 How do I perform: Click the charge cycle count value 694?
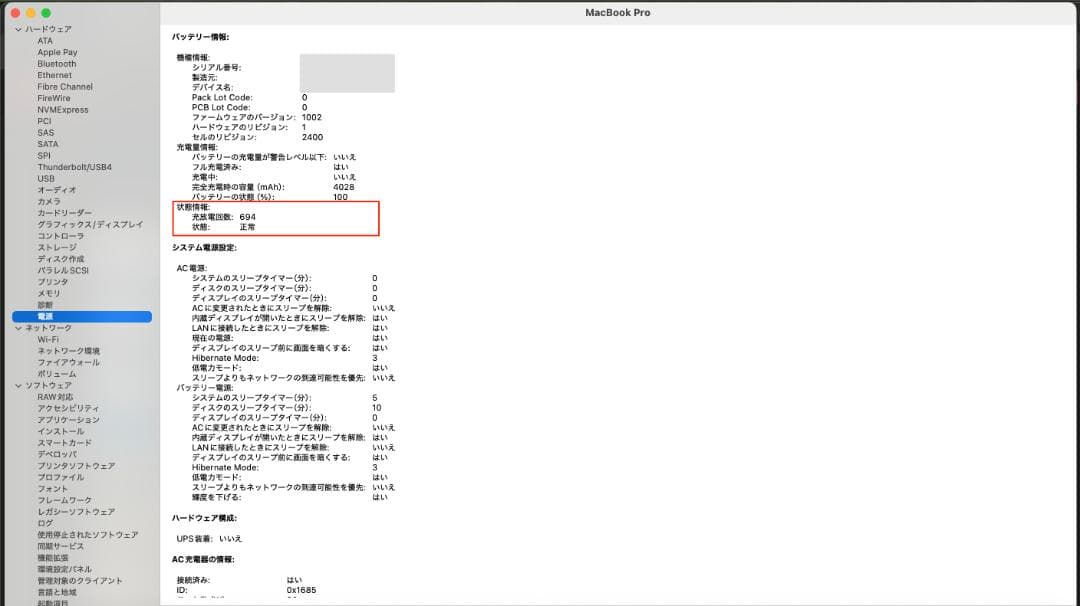click(247, 217)
